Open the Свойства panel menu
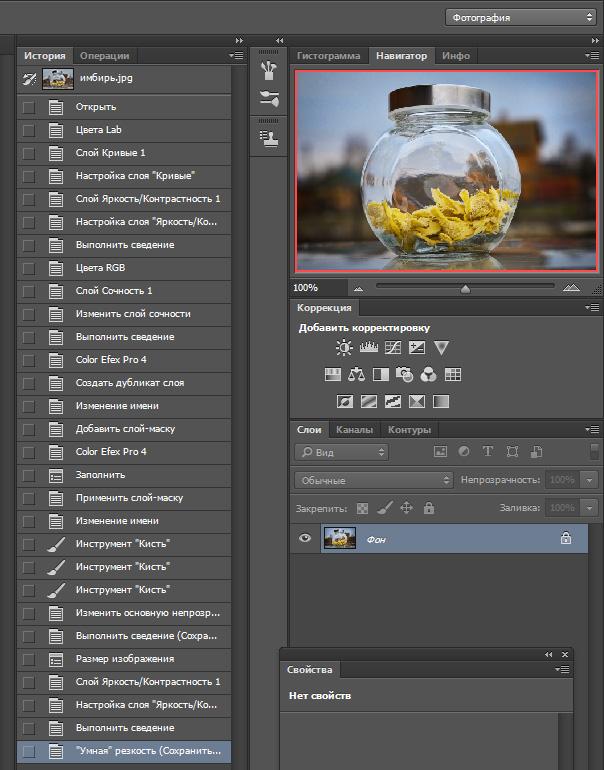 pos(562,669)
